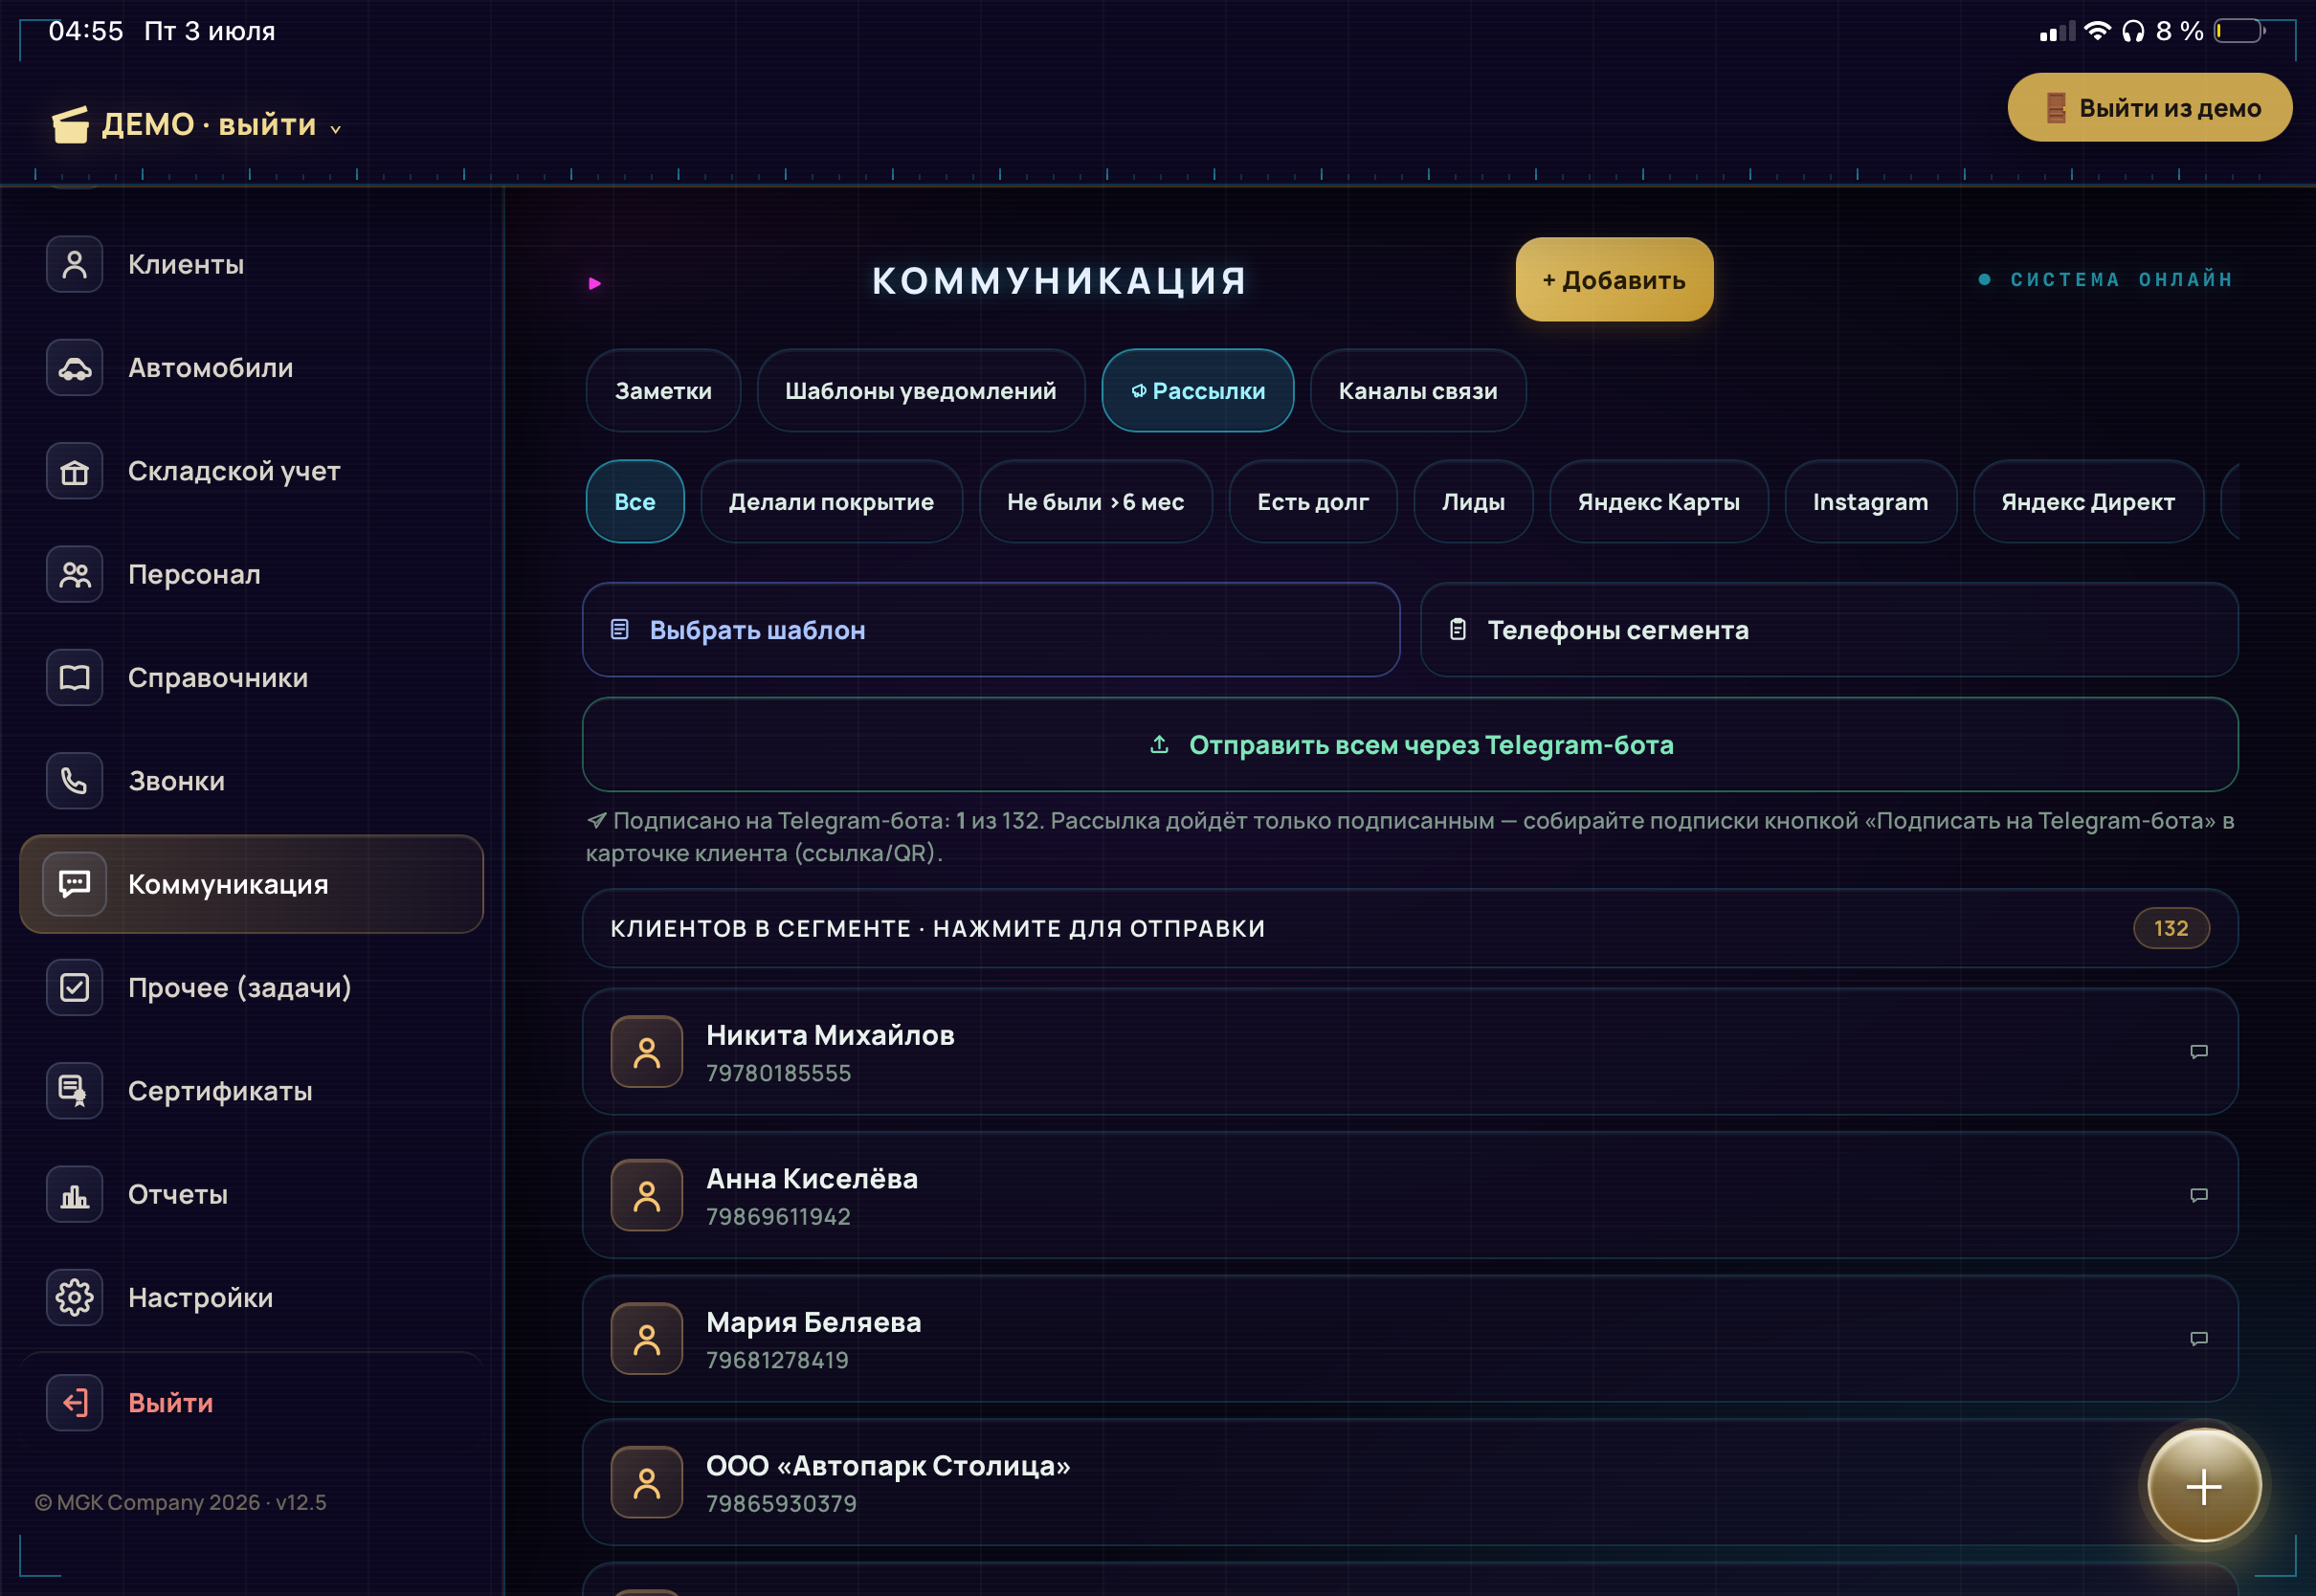
Task: Click phone number 79869611942
Action: pyautogui.click(x=778, y=1217)
